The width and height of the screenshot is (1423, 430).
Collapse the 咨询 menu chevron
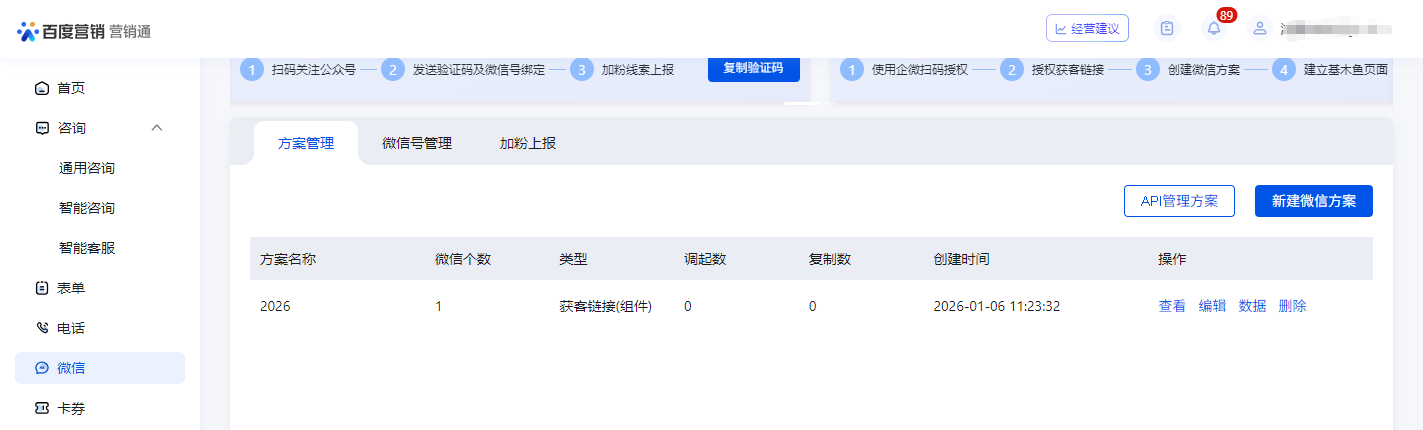click(157, 128)
